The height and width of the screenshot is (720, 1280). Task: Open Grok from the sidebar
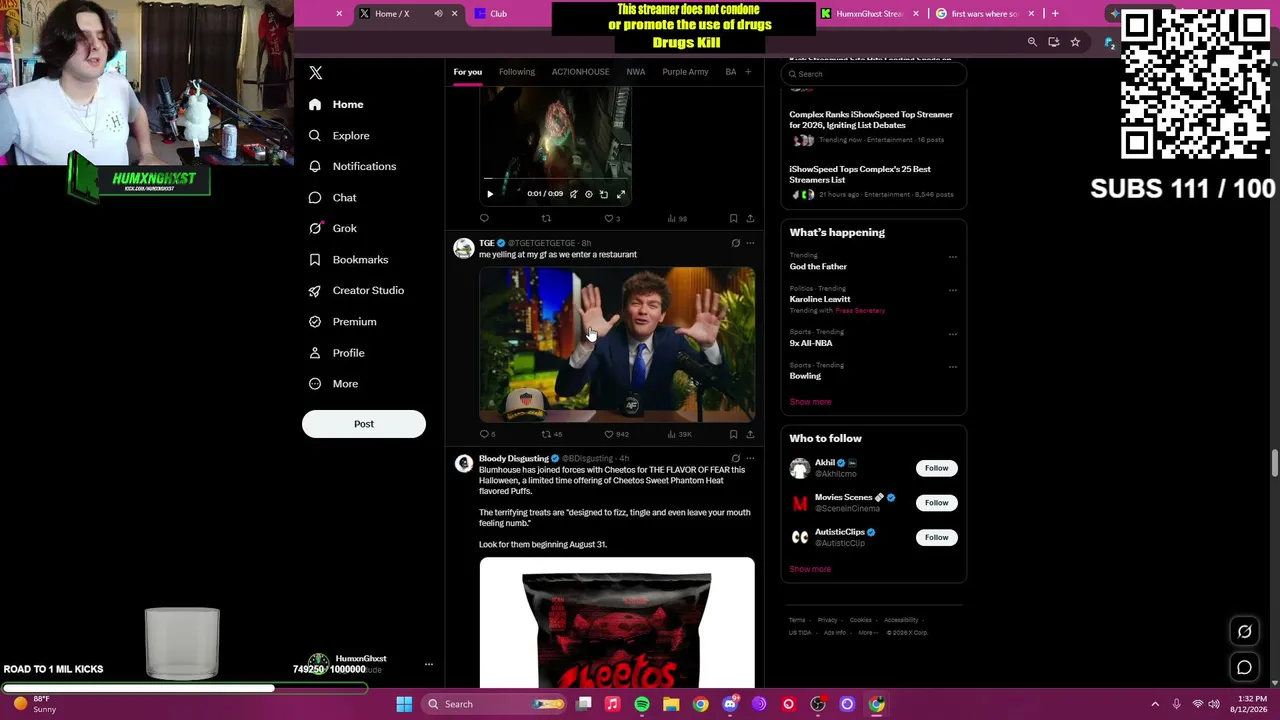pos(332,228)
